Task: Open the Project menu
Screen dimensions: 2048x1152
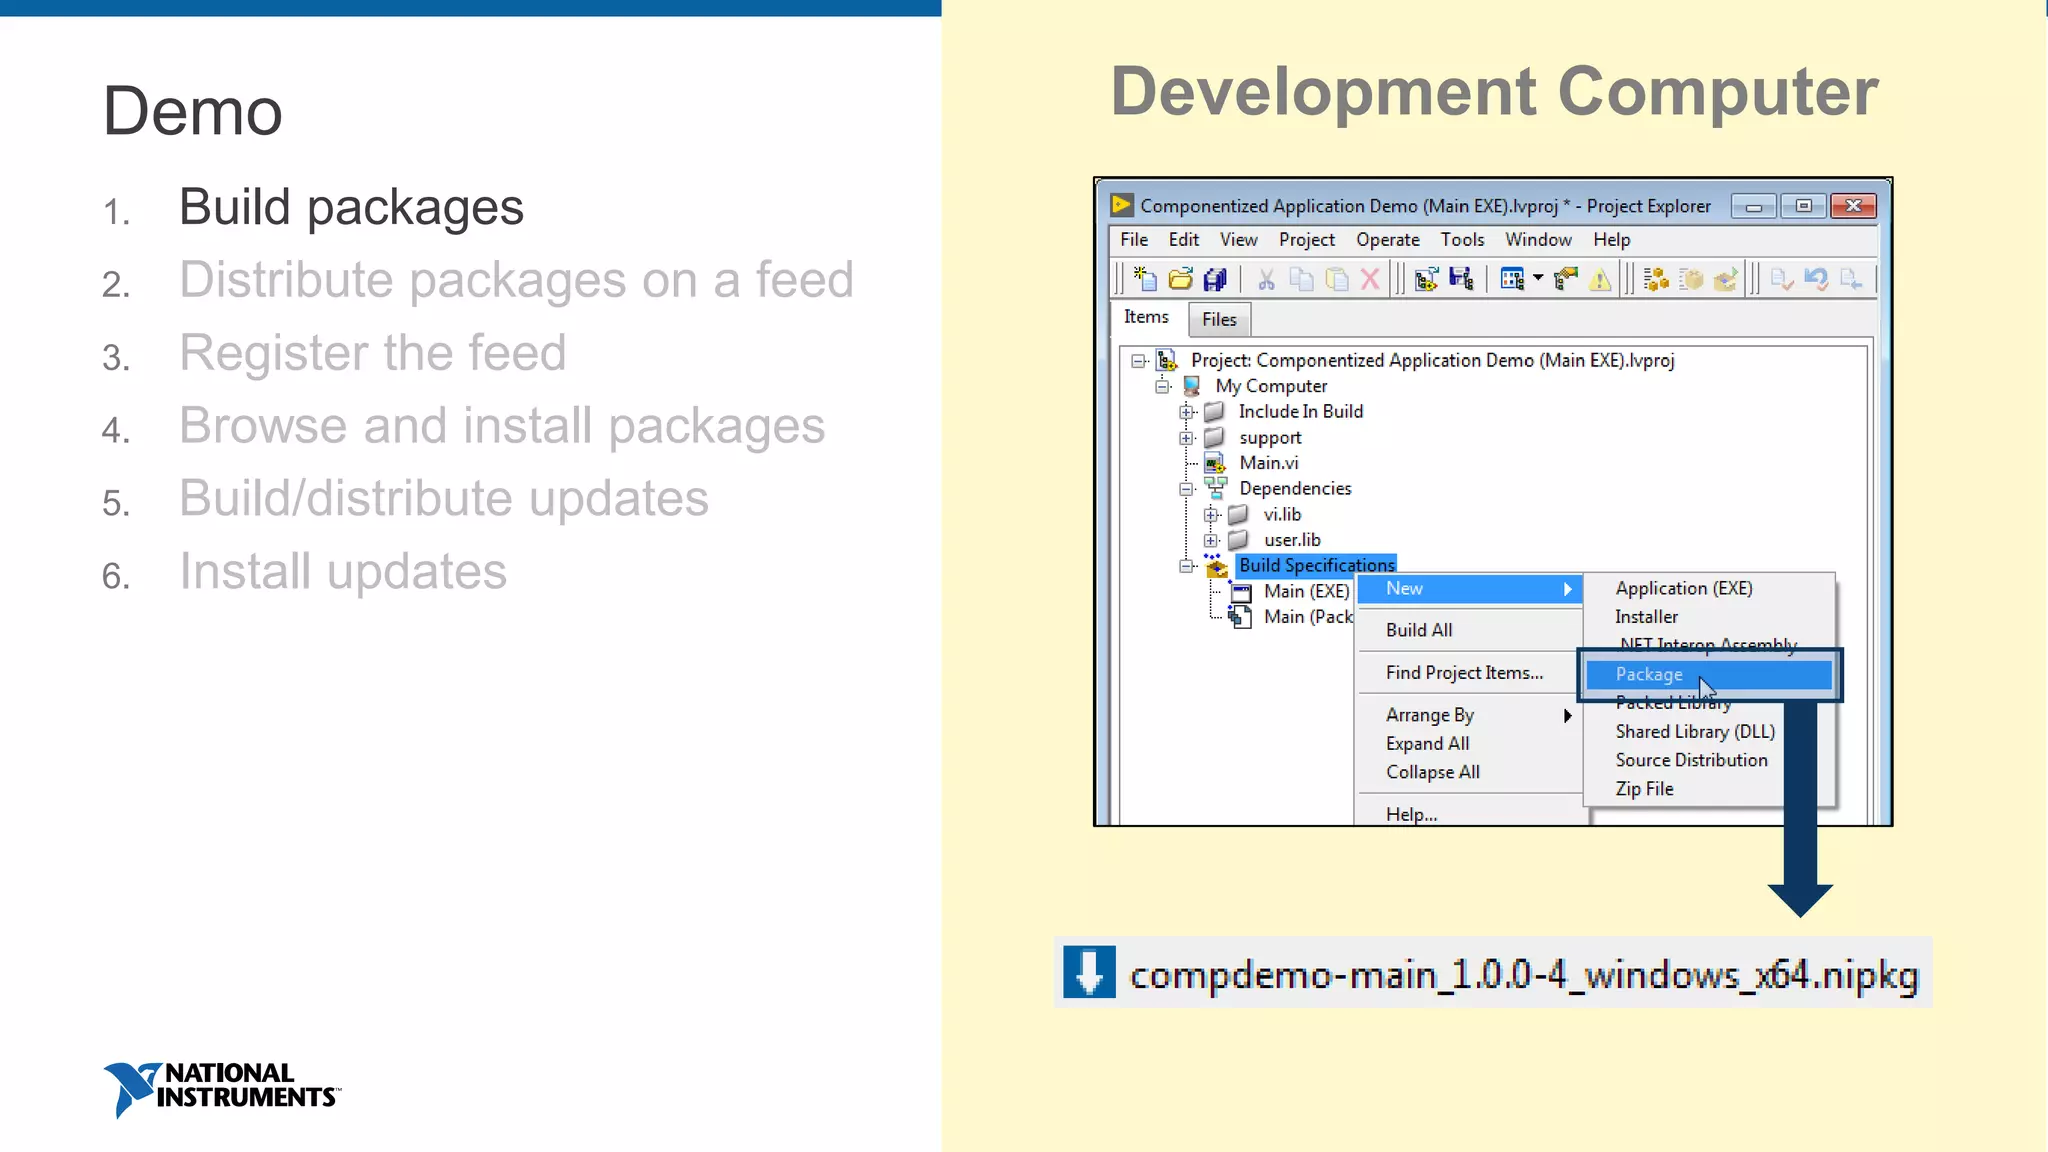Action: point(1307,240)
